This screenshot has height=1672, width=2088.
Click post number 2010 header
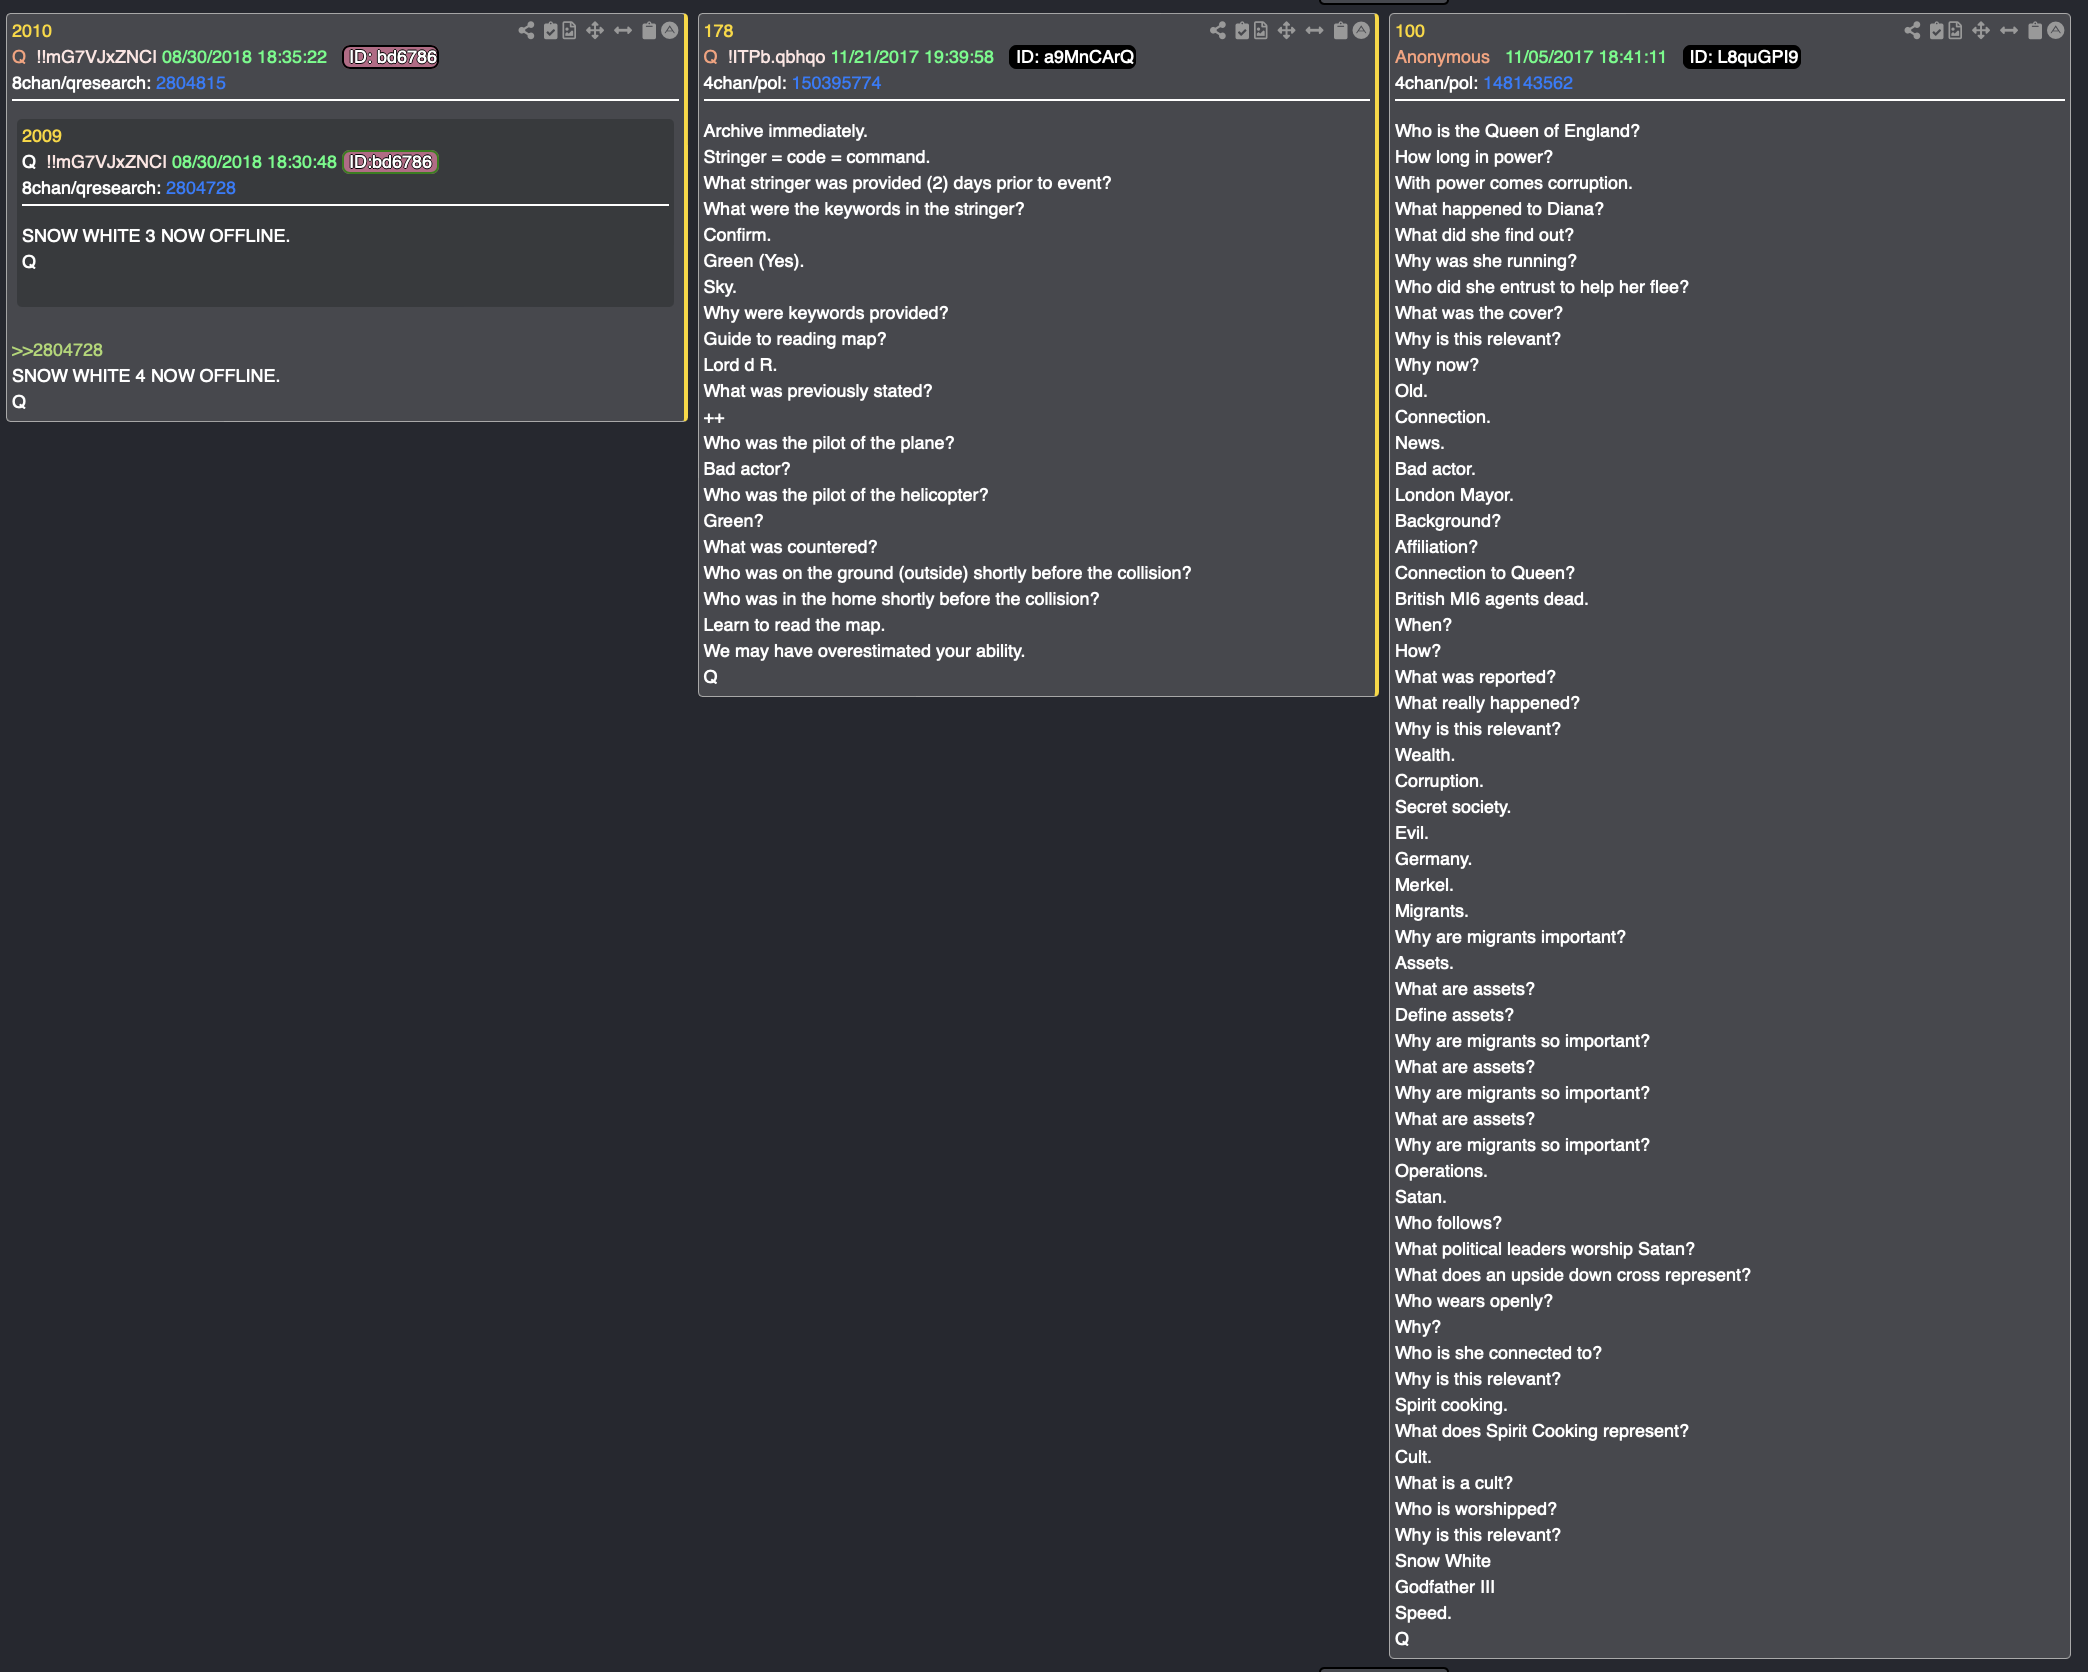pyautogui.click(x=32, y=31)
